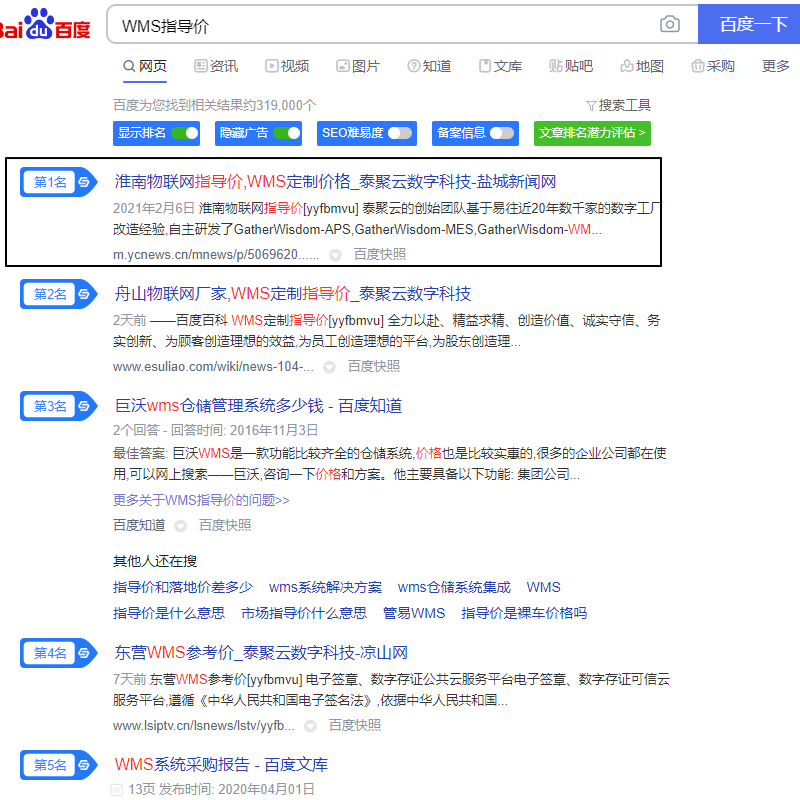The width and height of the screenshot is (800, 800).
Task: Click the Baidu logo
Action: (45, 24)
